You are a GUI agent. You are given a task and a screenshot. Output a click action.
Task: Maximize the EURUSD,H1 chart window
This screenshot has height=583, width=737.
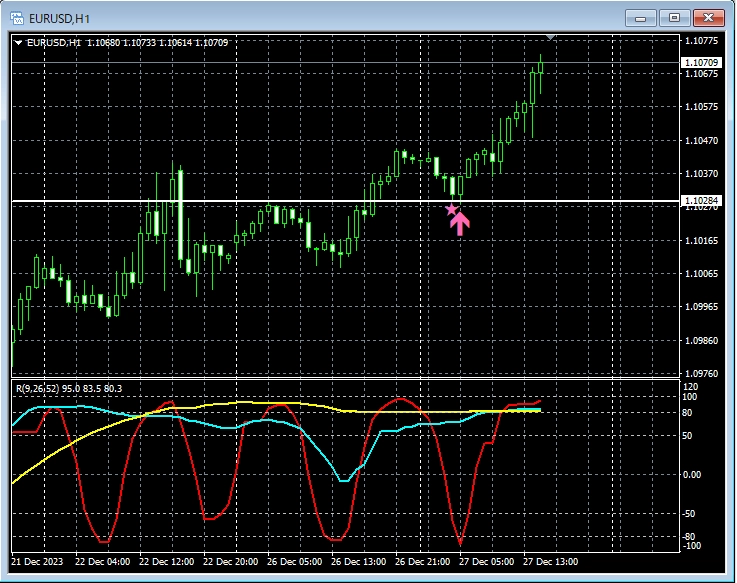[x=675, y=17]
